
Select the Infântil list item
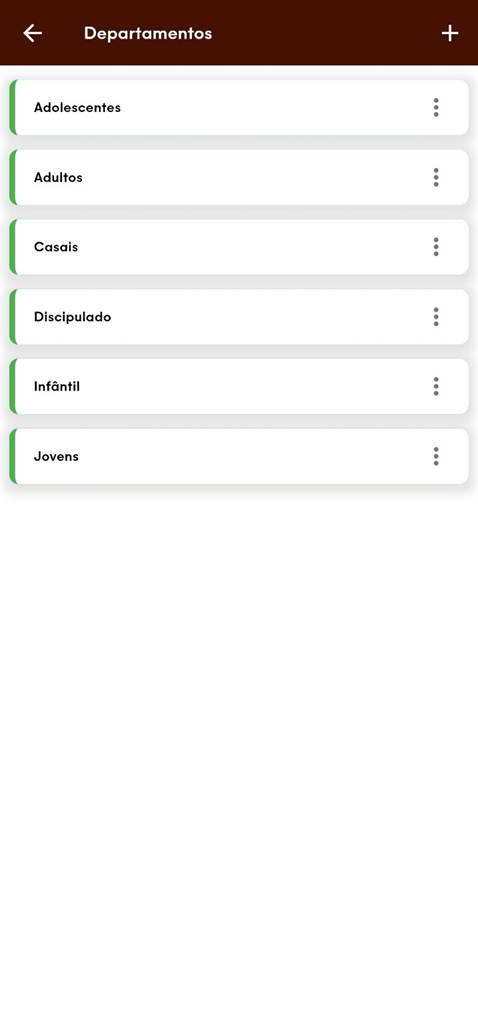tap(239, 386)
